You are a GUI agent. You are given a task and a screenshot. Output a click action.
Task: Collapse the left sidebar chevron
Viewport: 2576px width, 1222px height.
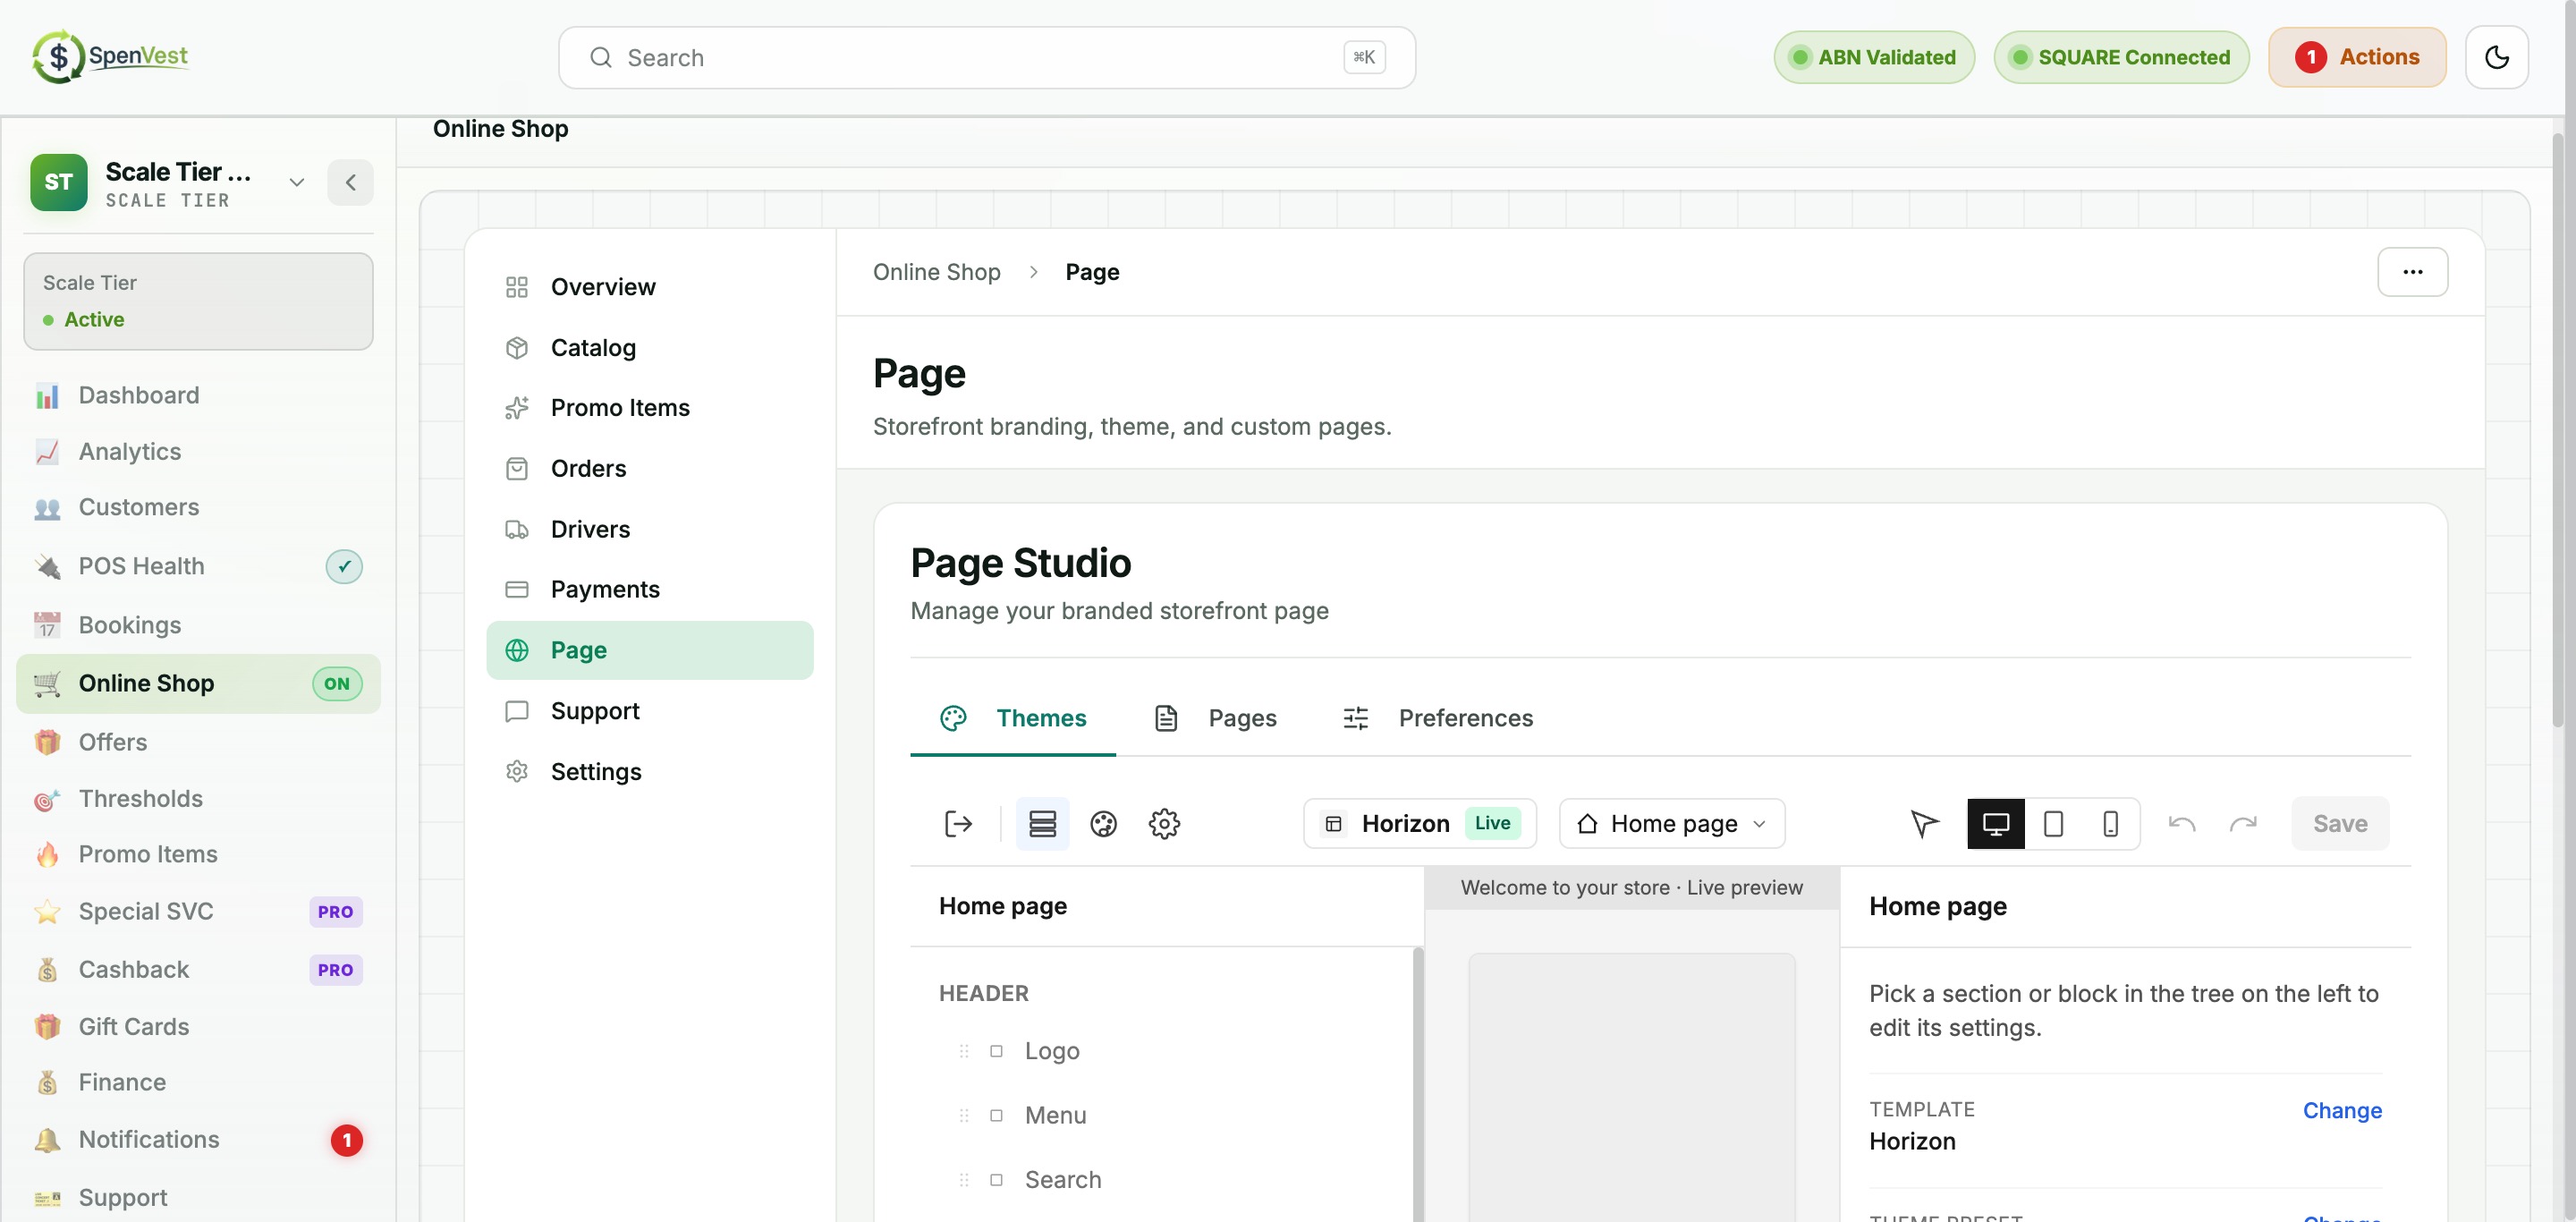pyautogui.click(x=350, y=182)
